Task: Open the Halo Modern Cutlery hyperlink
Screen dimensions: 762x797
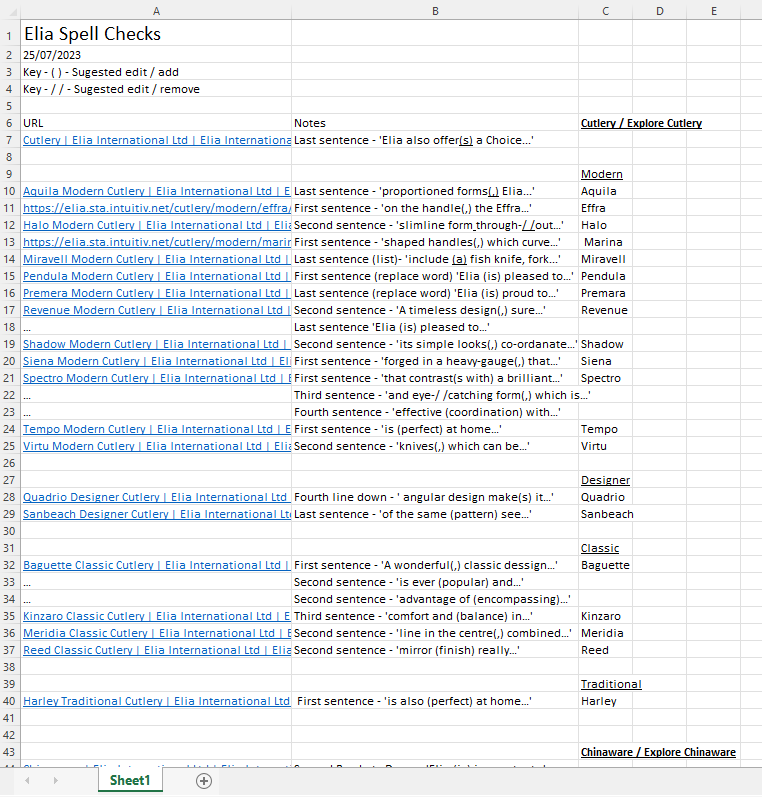Action: (156, 225)
